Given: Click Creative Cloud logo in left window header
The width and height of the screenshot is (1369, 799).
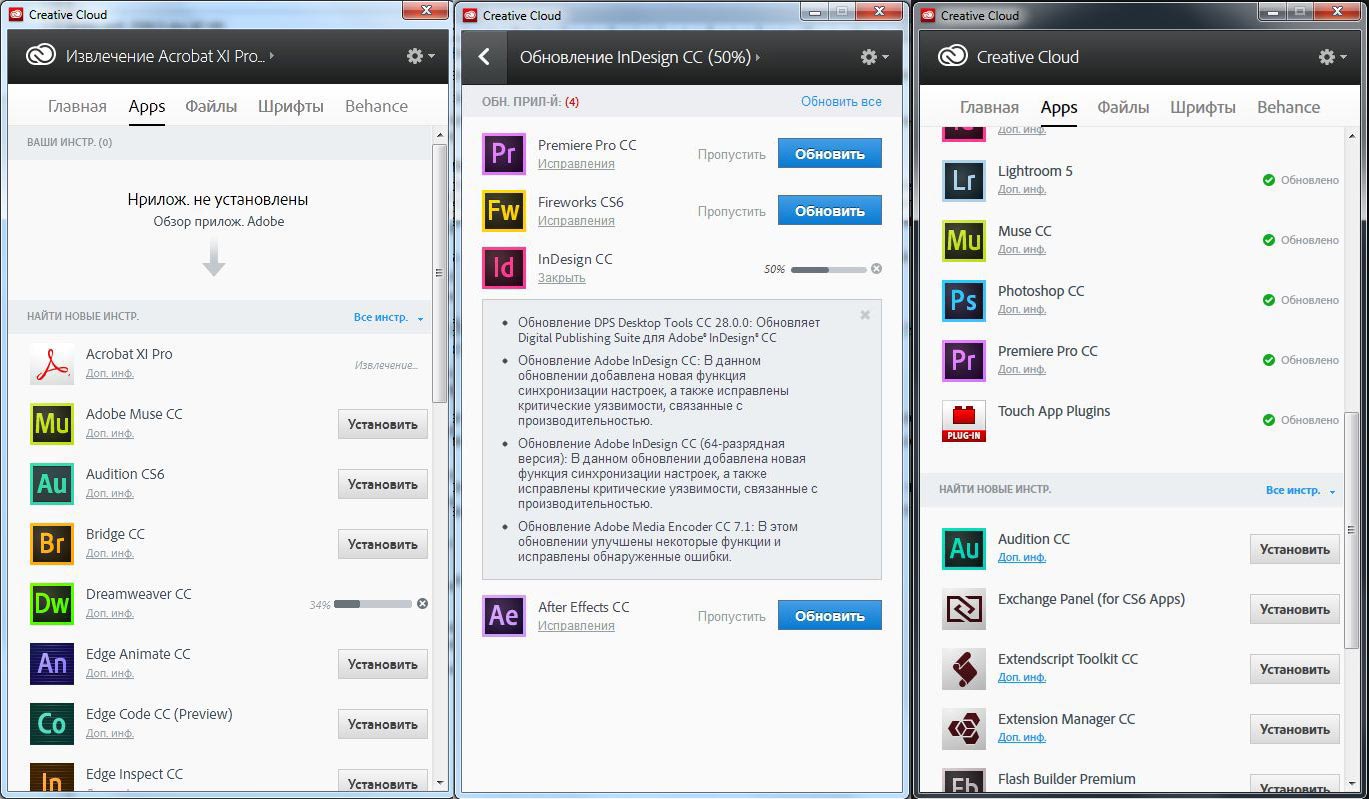Looking at the screenshot, I should click(x=41, y=56).
